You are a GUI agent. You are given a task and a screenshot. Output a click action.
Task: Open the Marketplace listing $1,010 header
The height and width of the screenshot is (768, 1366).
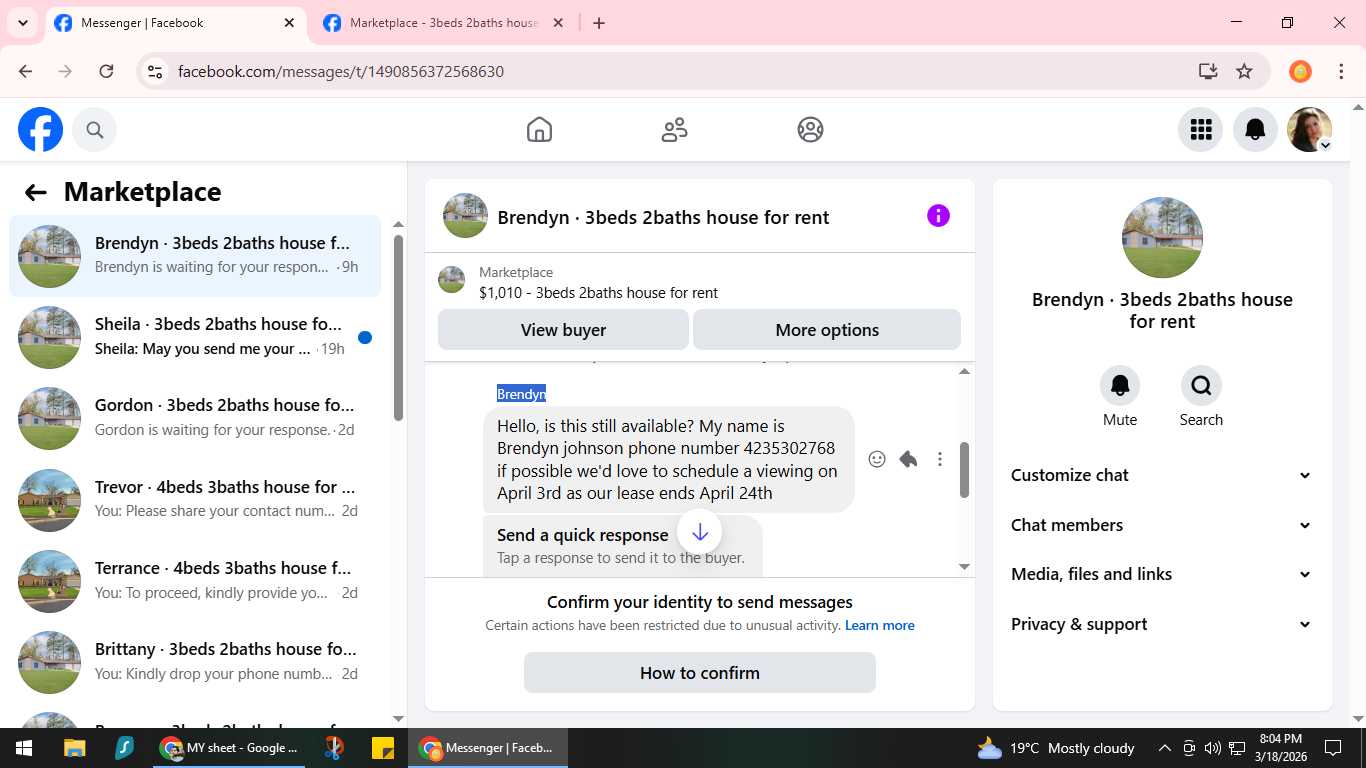pyautogui.click(x=699, y=282)
